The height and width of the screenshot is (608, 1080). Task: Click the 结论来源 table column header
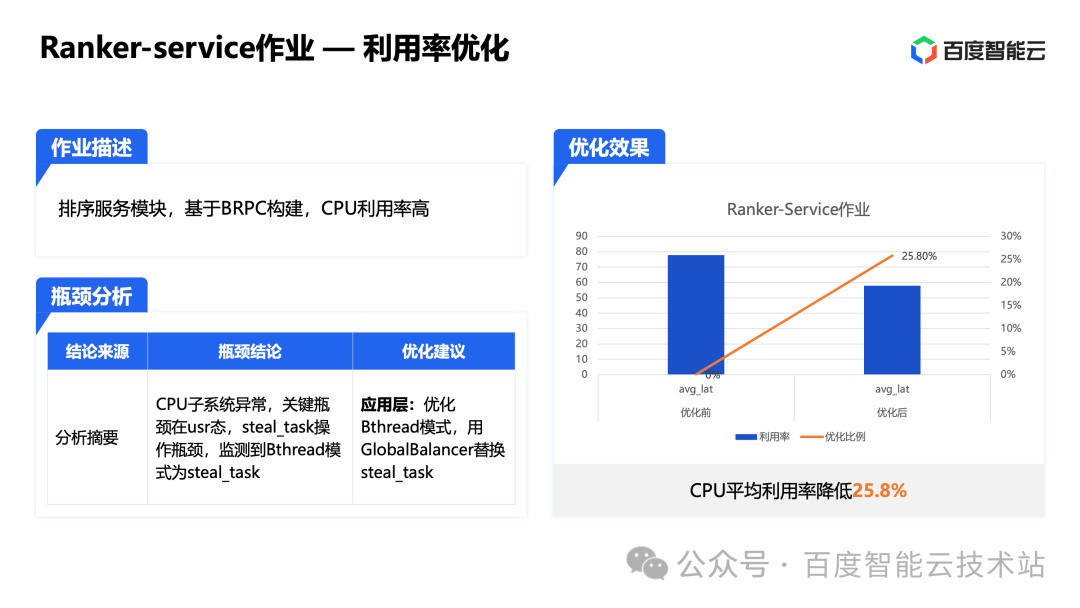click(x=97, y=351)
